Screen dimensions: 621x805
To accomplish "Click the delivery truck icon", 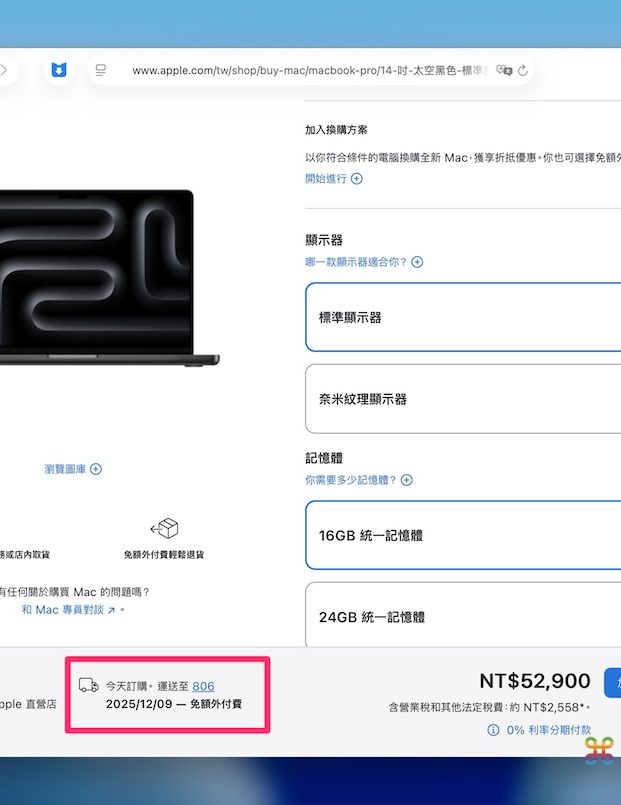I will tap(89, 686).
